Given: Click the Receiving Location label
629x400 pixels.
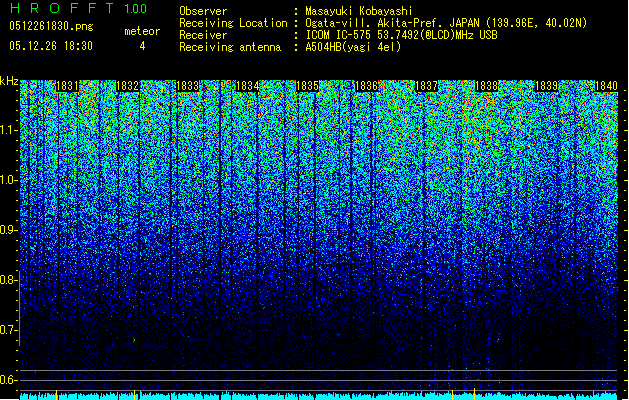Looking at the screenshot, I should pos(233,23).
